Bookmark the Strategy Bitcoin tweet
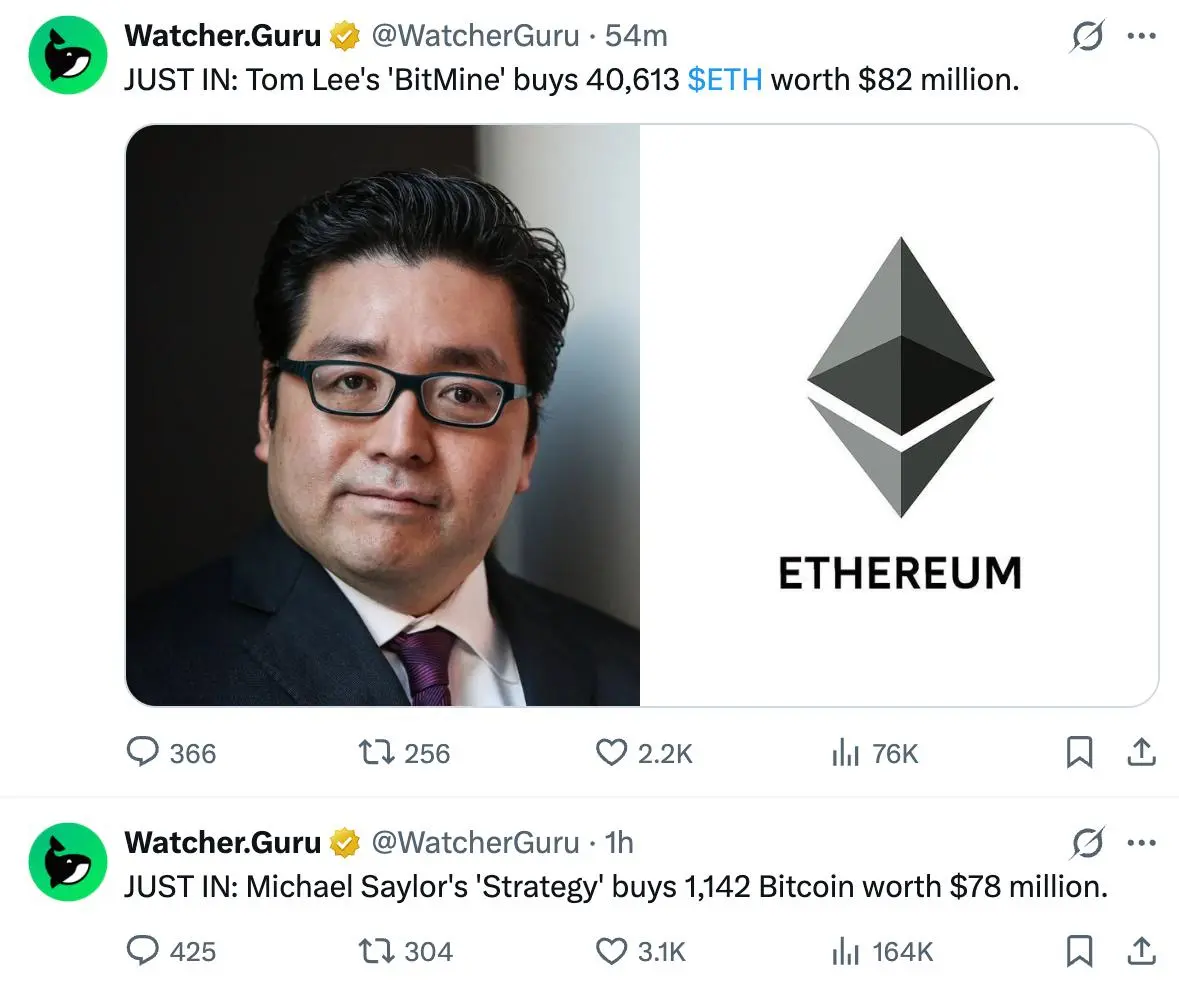1179x987 pixels. 1080,950
